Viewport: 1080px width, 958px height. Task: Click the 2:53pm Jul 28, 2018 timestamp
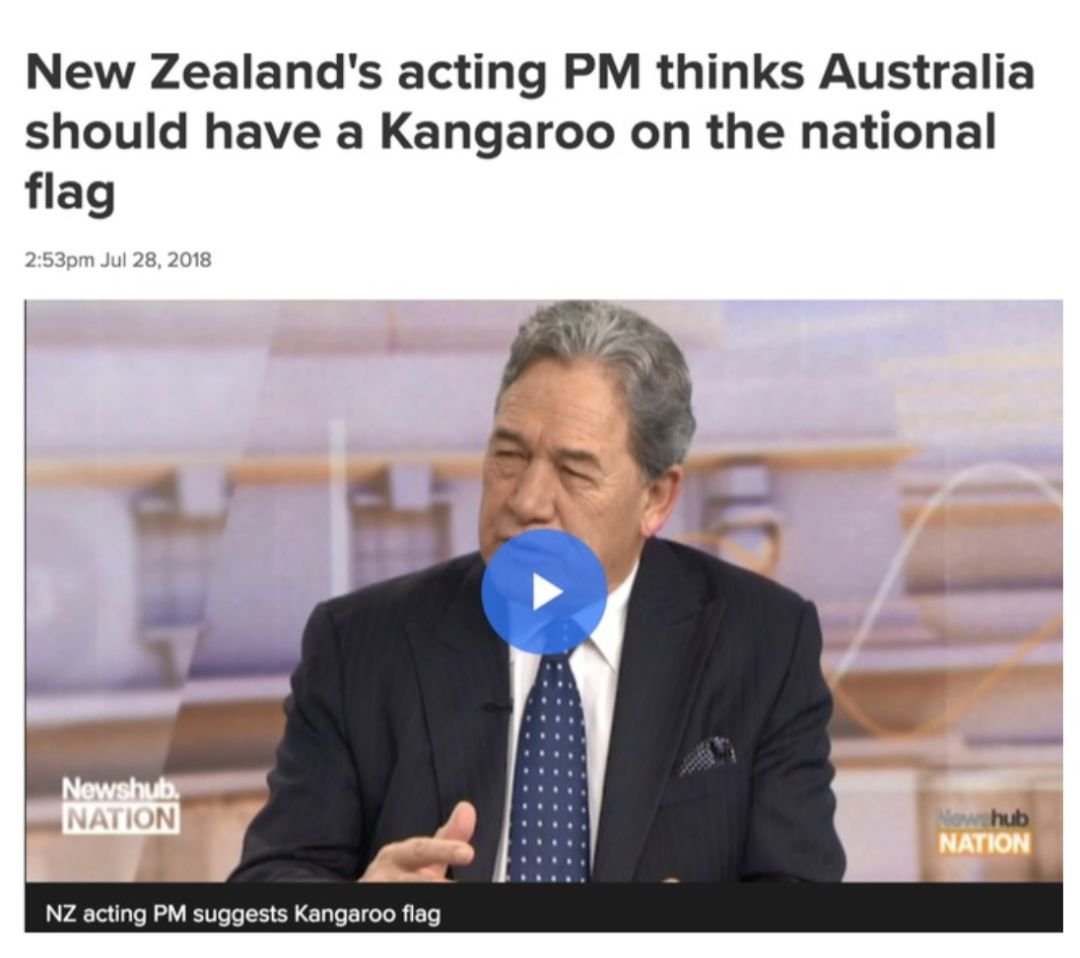[118, 260]
